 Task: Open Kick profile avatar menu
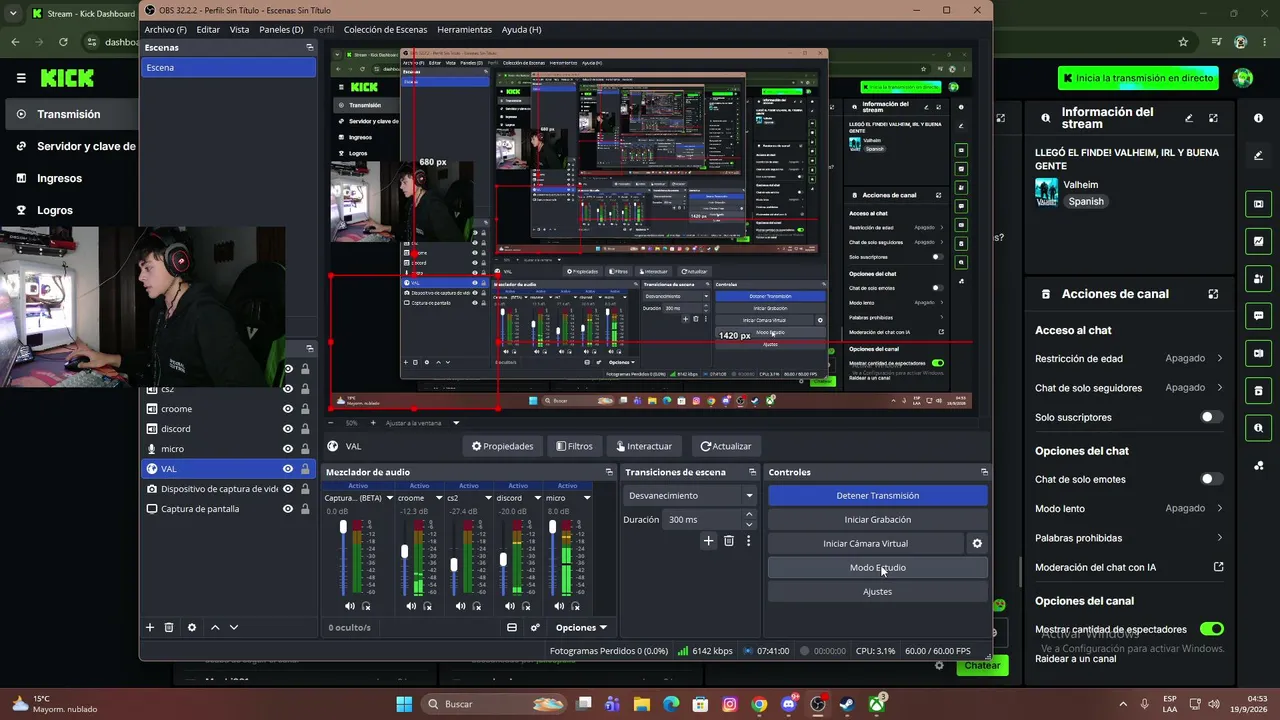coord(1243,78)
